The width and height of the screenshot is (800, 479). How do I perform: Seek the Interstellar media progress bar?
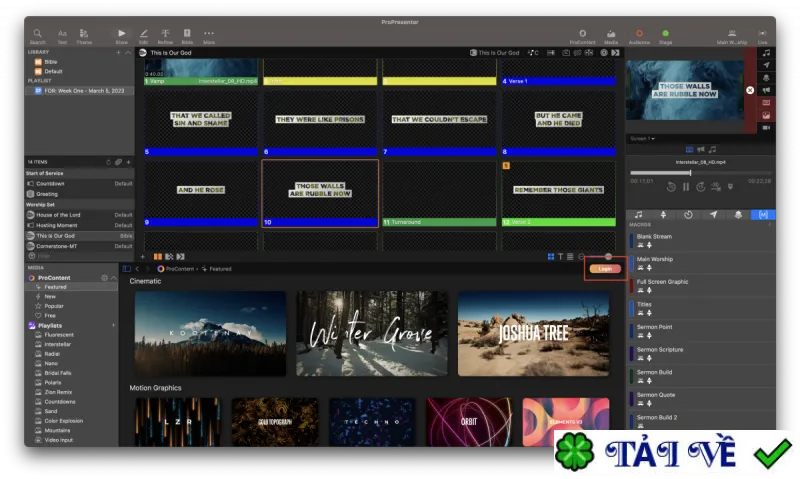tap(701, 173)
